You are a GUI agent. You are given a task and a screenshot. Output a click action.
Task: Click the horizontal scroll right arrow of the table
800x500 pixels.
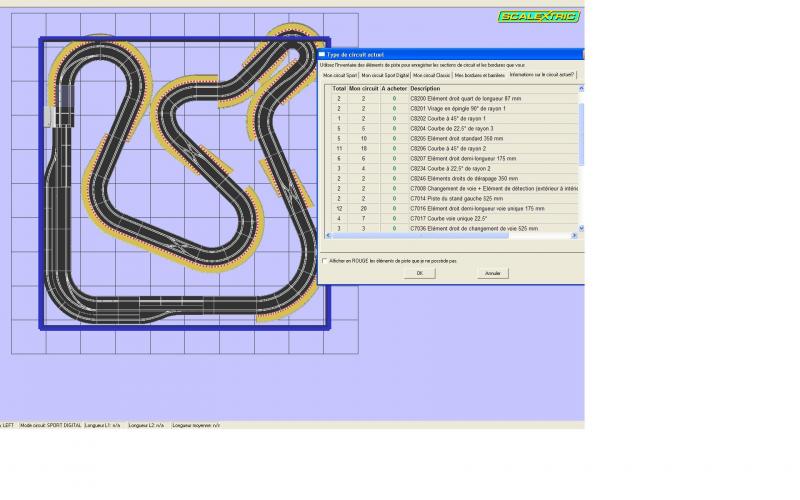(574, 235)
